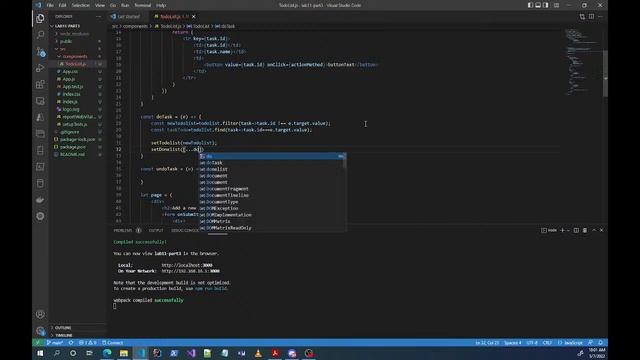The width and height of the screenshot is (640, 360).
Task: Open the Help menu
Action: [161, 5]
